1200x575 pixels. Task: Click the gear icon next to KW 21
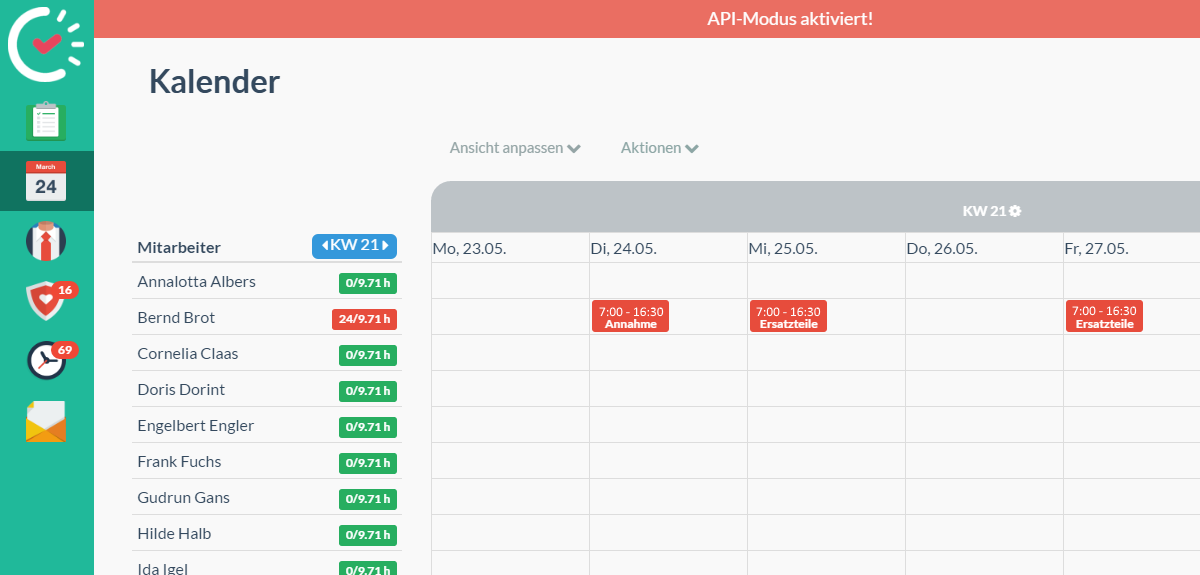pyautogui.click(x=1015, y=211)
